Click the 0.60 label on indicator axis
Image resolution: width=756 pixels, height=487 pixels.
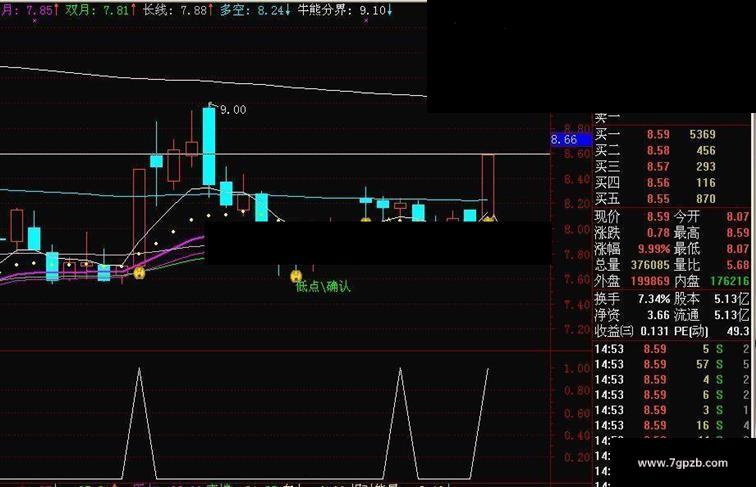coord(577,414)
